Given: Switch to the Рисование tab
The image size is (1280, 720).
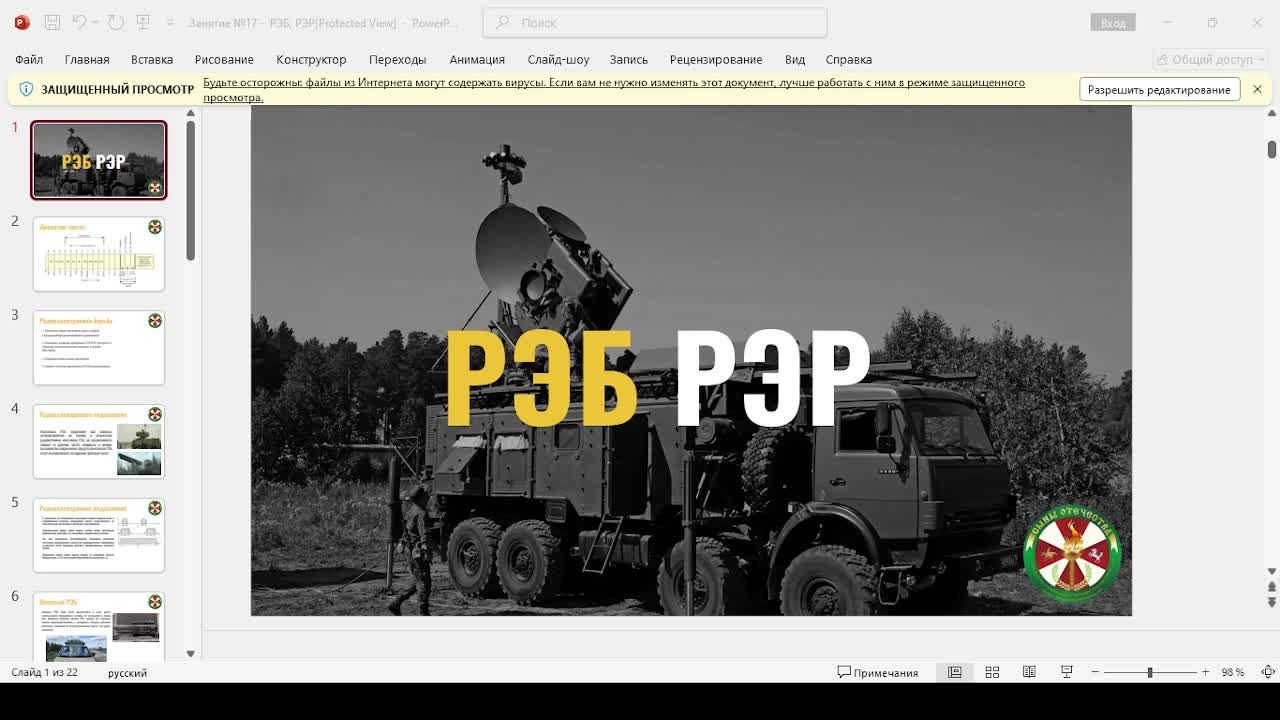Looking at the screenshot, I should (224, 59).
